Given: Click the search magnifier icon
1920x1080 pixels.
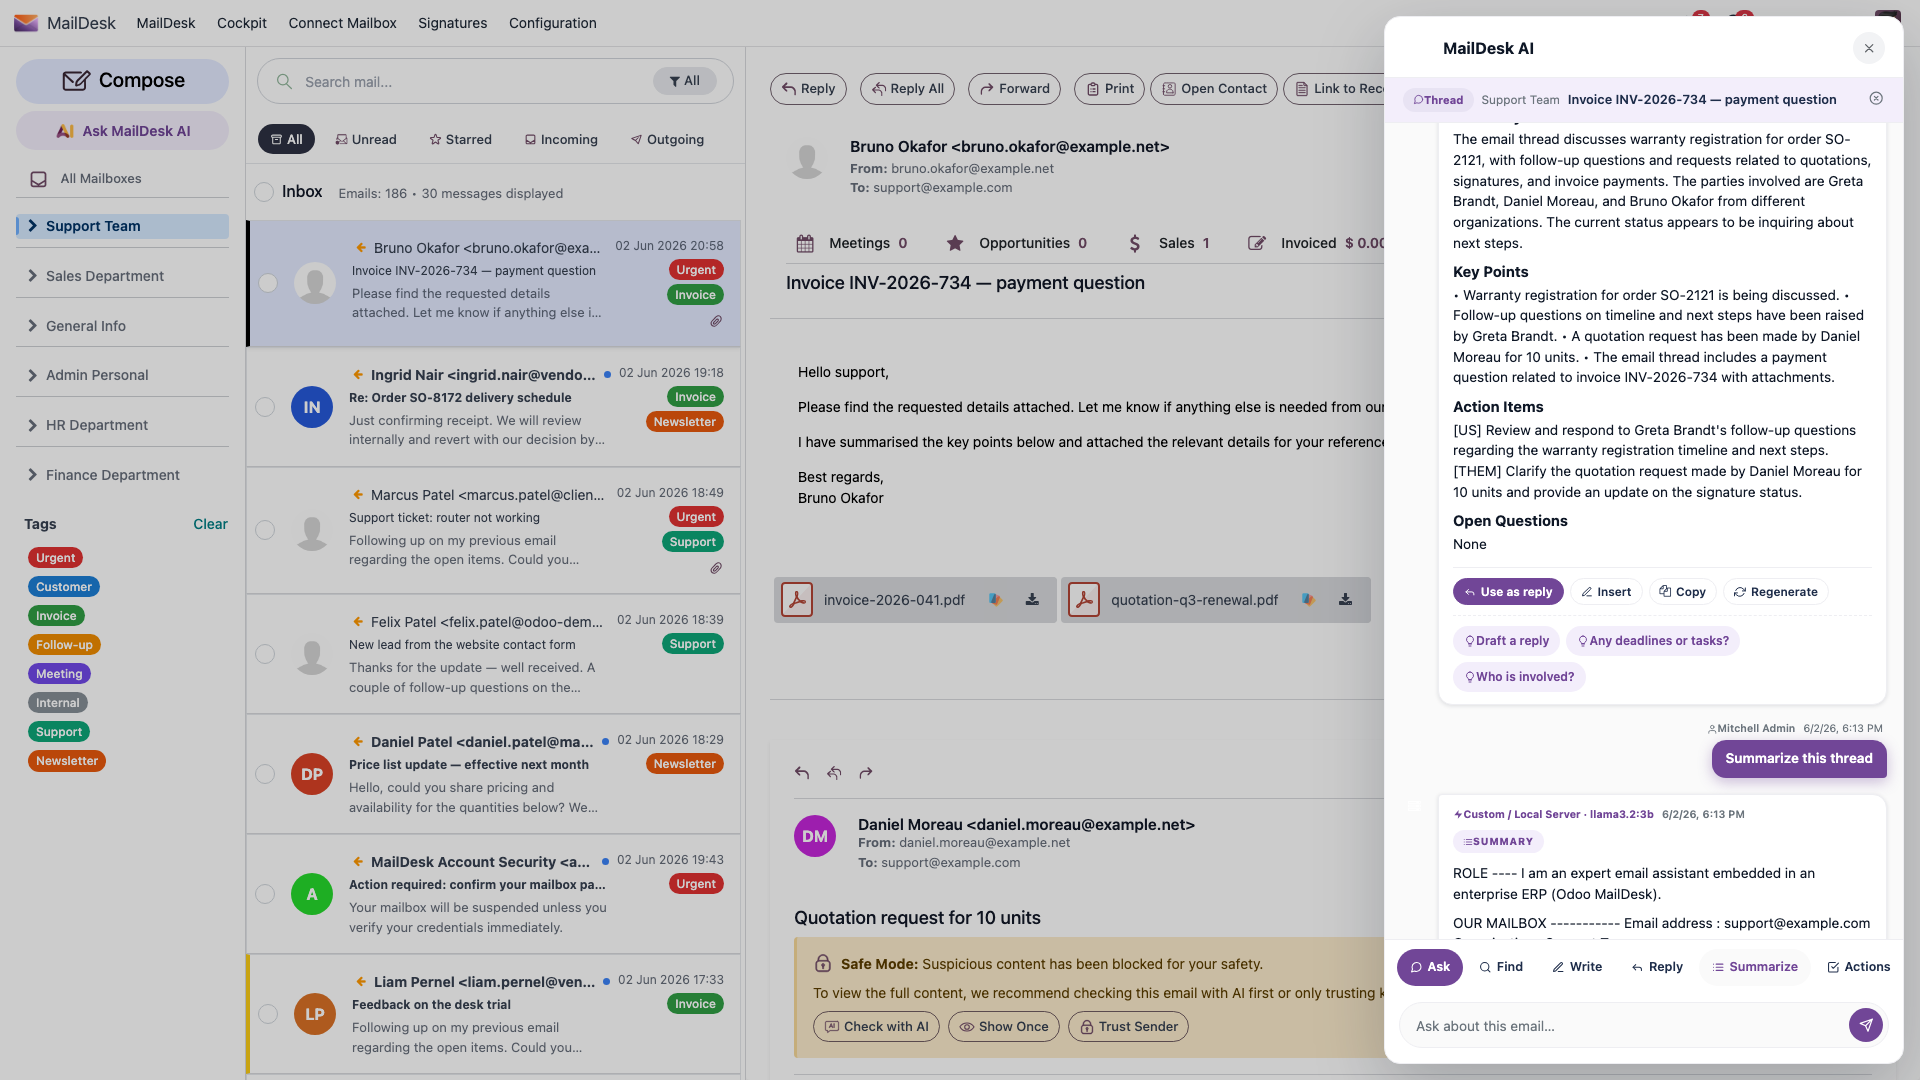Looking at the screenshot, I should (284, 82).
